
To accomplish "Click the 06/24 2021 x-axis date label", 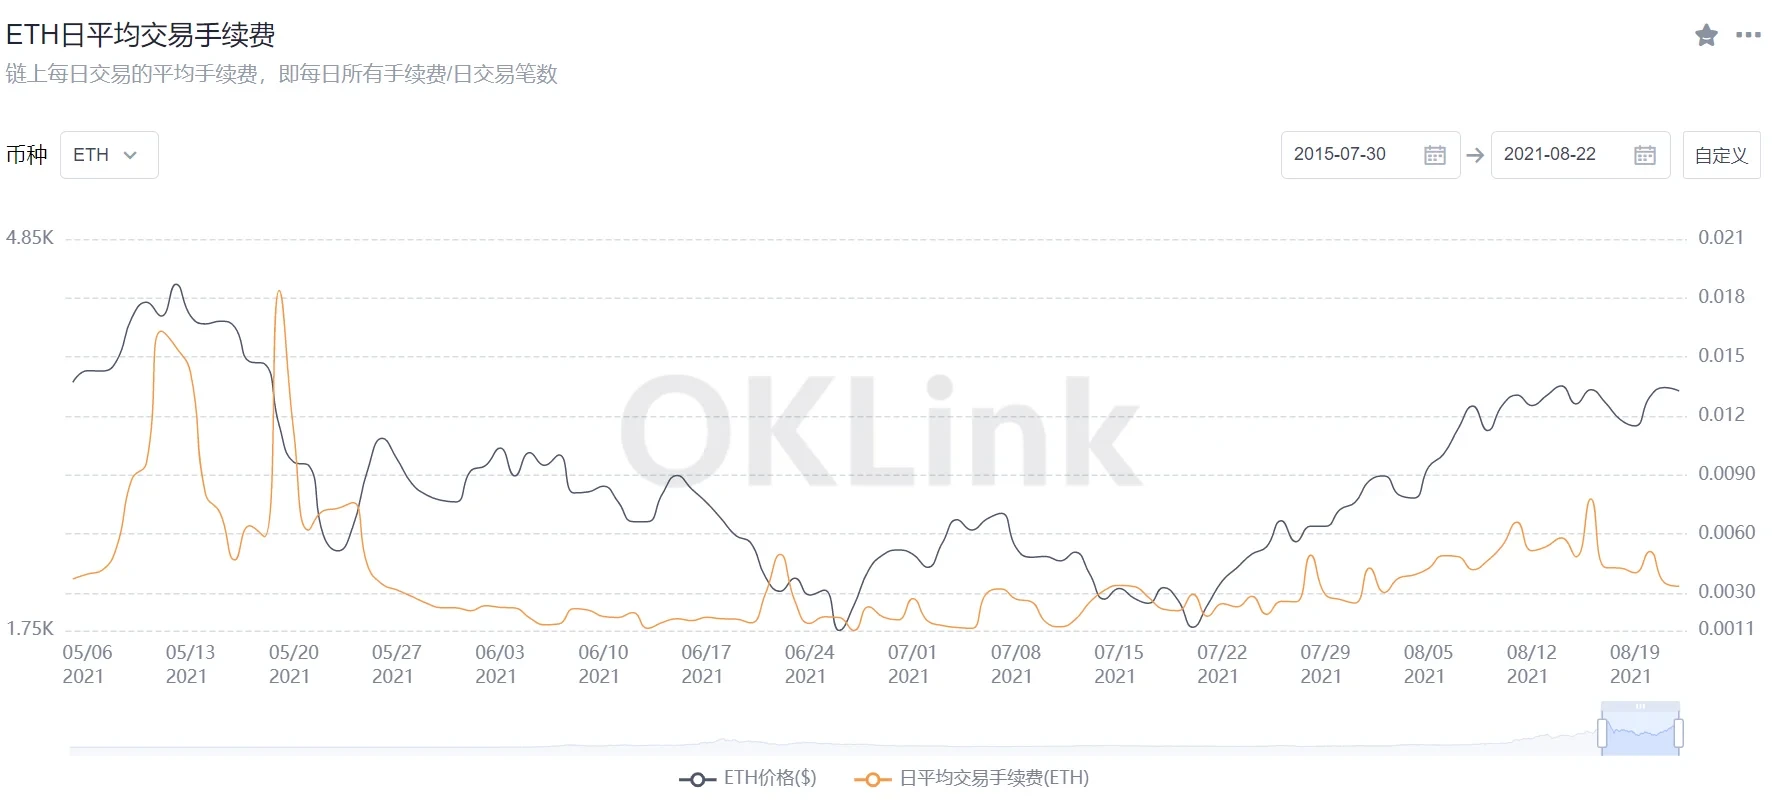I will [x=808, y=664].
